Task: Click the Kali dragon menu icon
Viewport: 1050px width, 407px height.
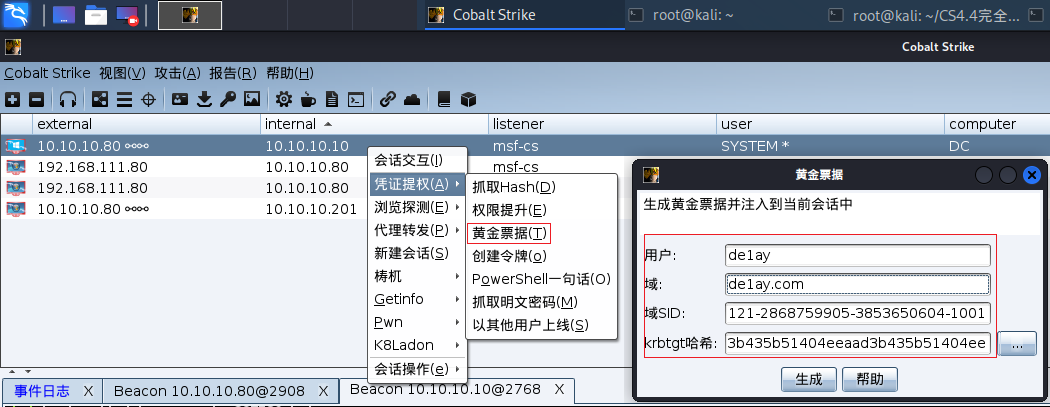Action: click(15, 15)
